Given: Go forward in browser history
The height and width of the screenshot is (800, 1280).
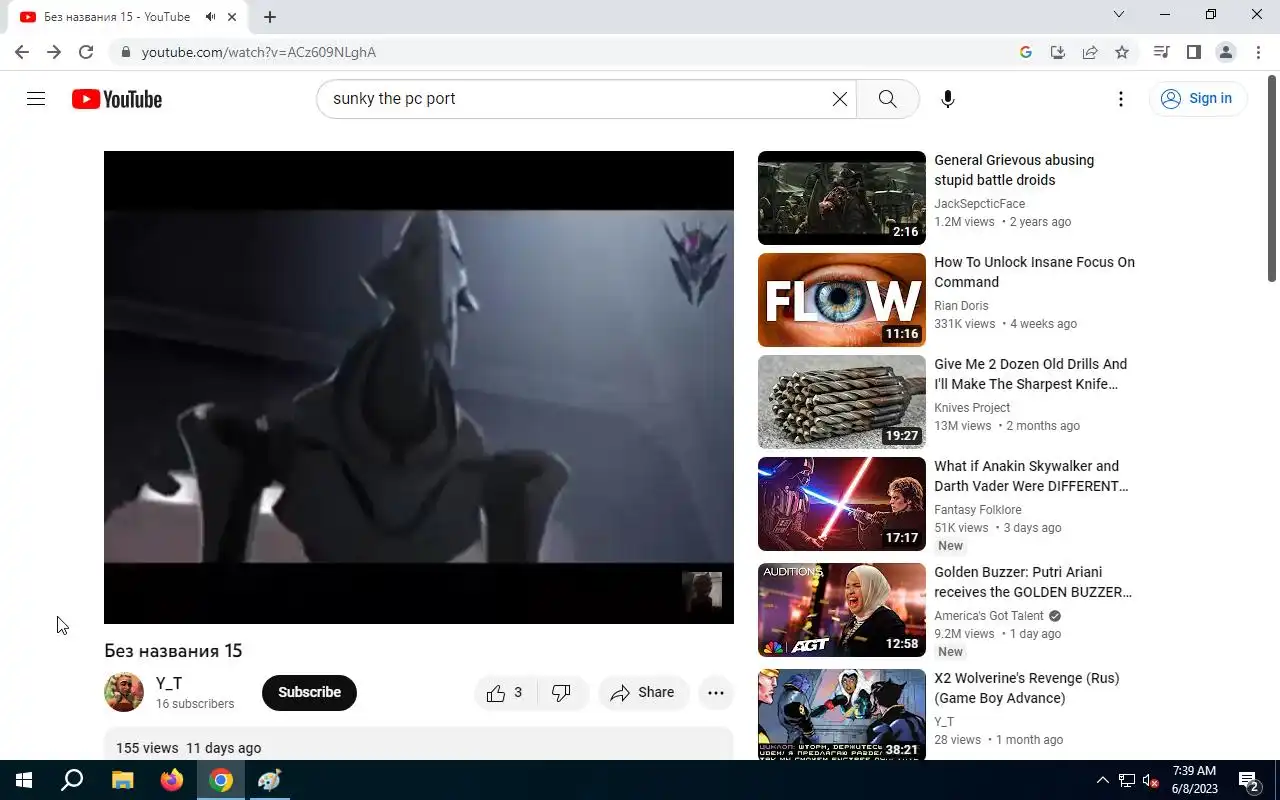Looking at the screenshot, I should [x=54, y=52].
